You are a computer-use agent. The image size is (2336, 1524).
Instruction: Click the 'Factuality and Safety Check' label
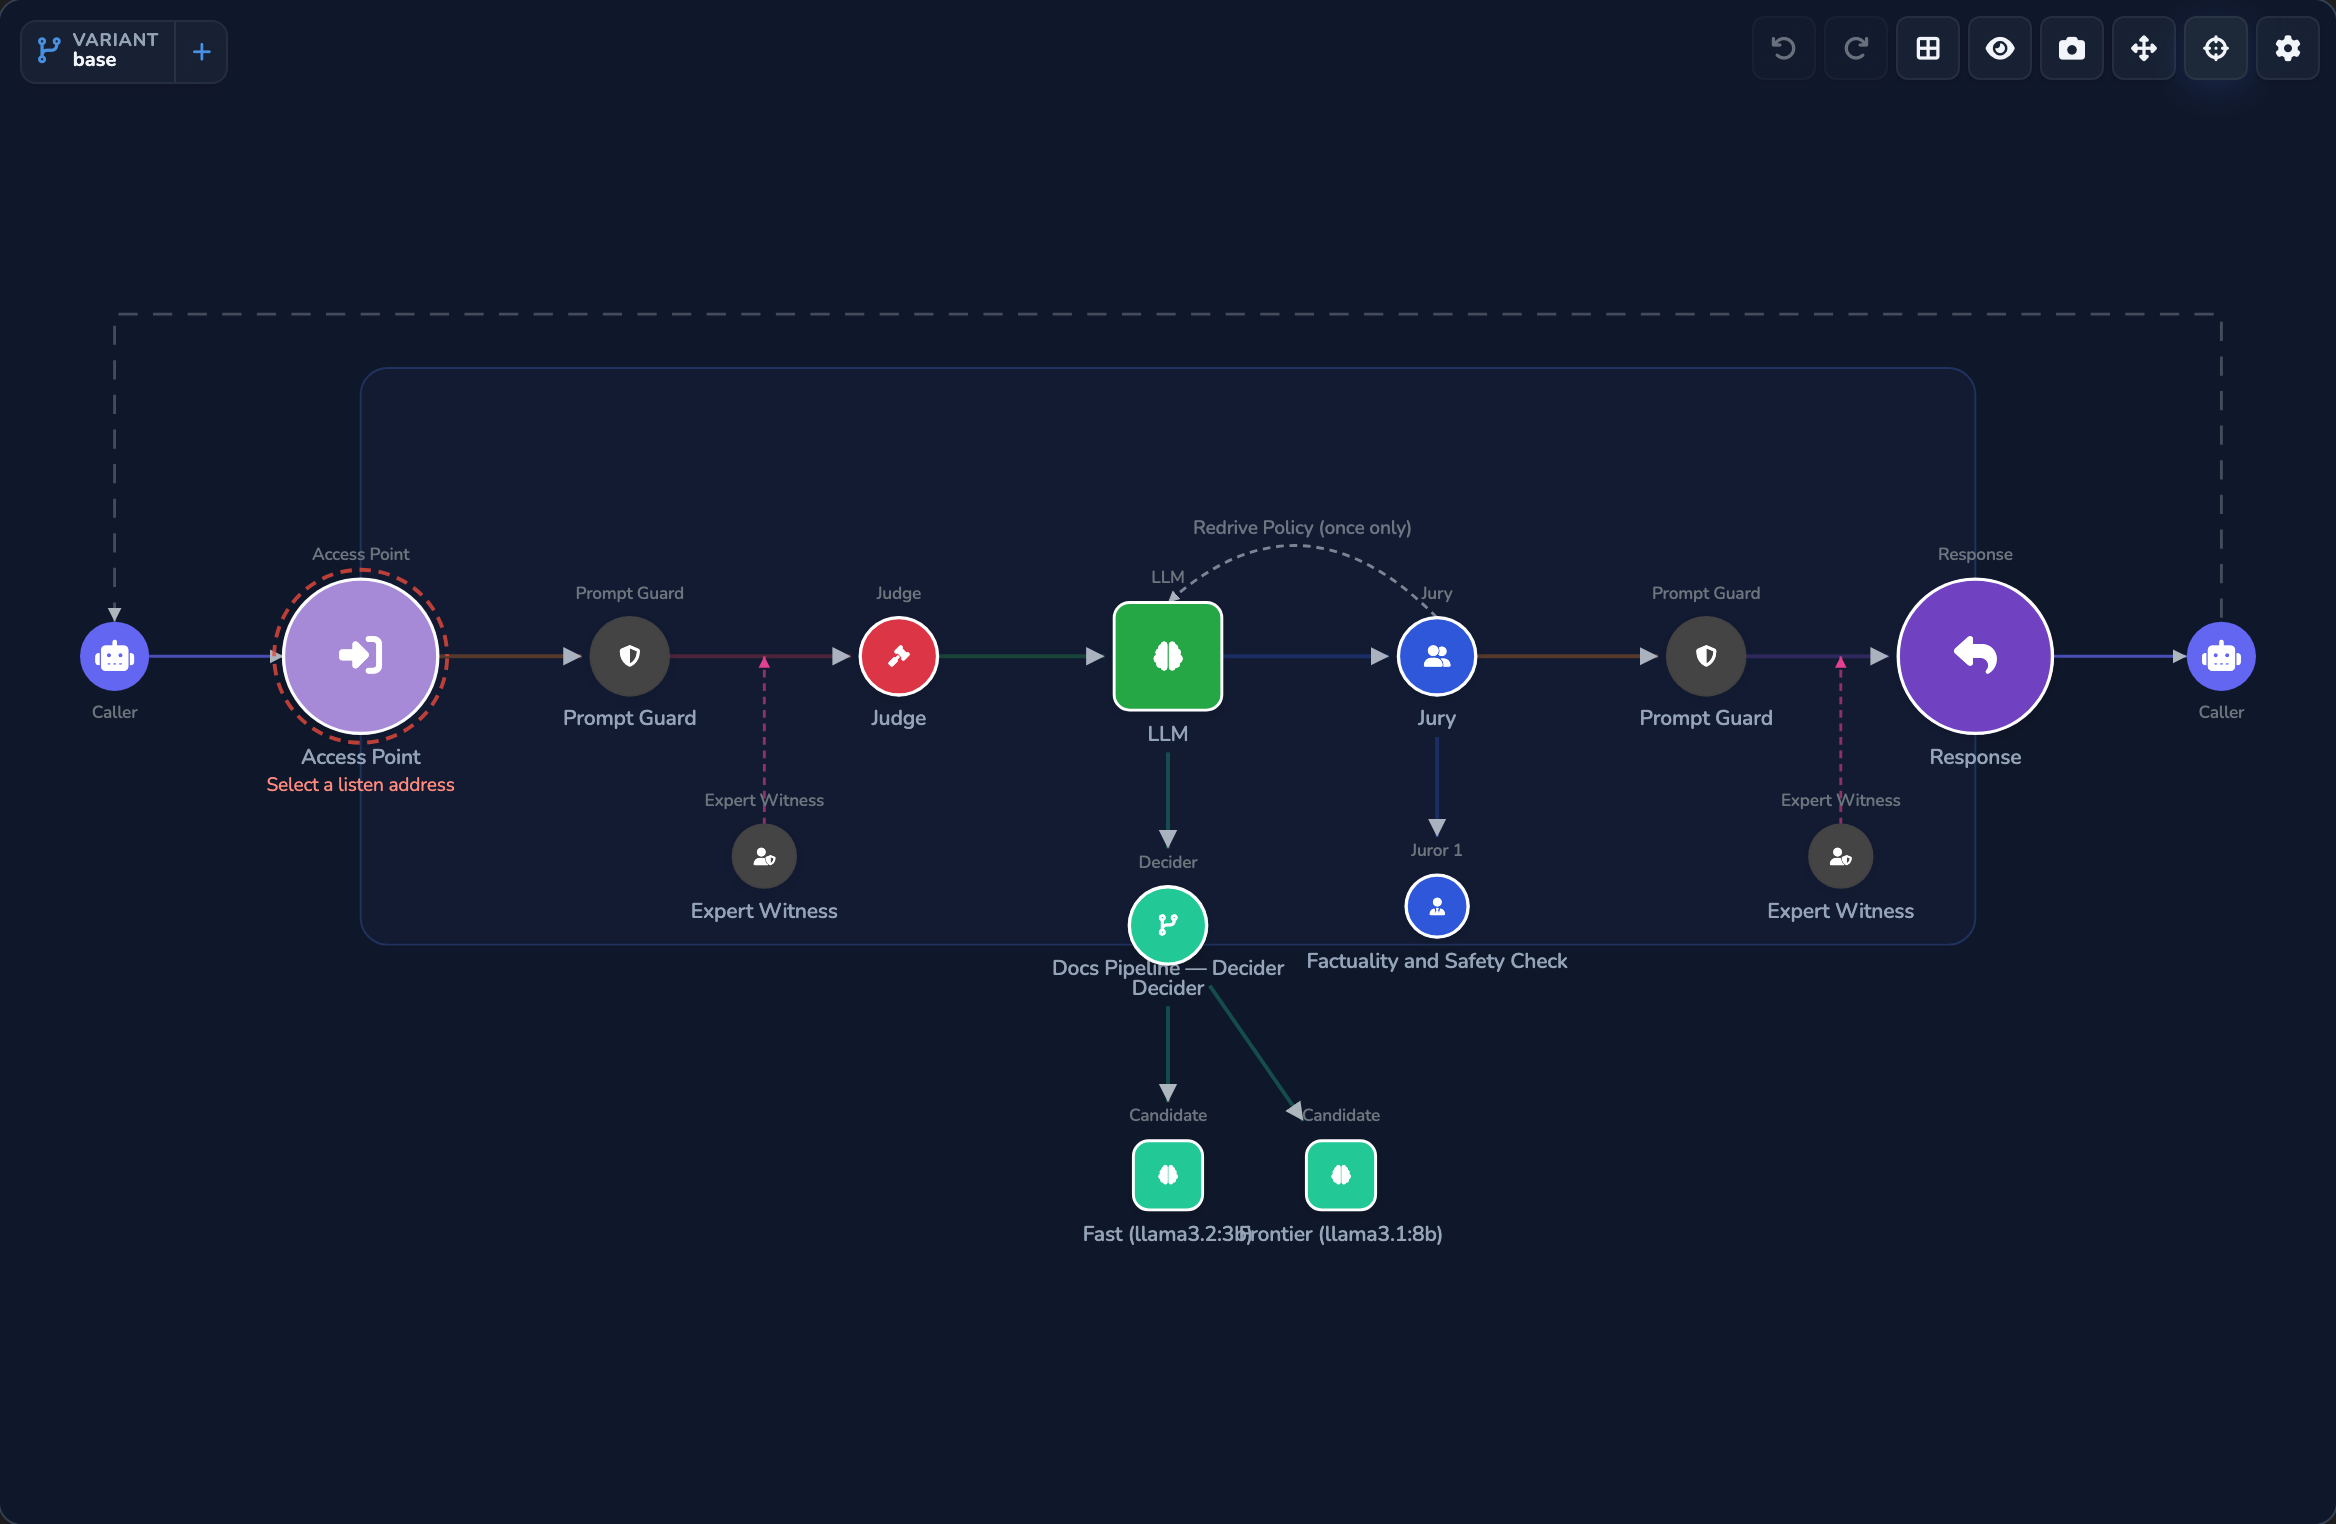[1436, 961]
